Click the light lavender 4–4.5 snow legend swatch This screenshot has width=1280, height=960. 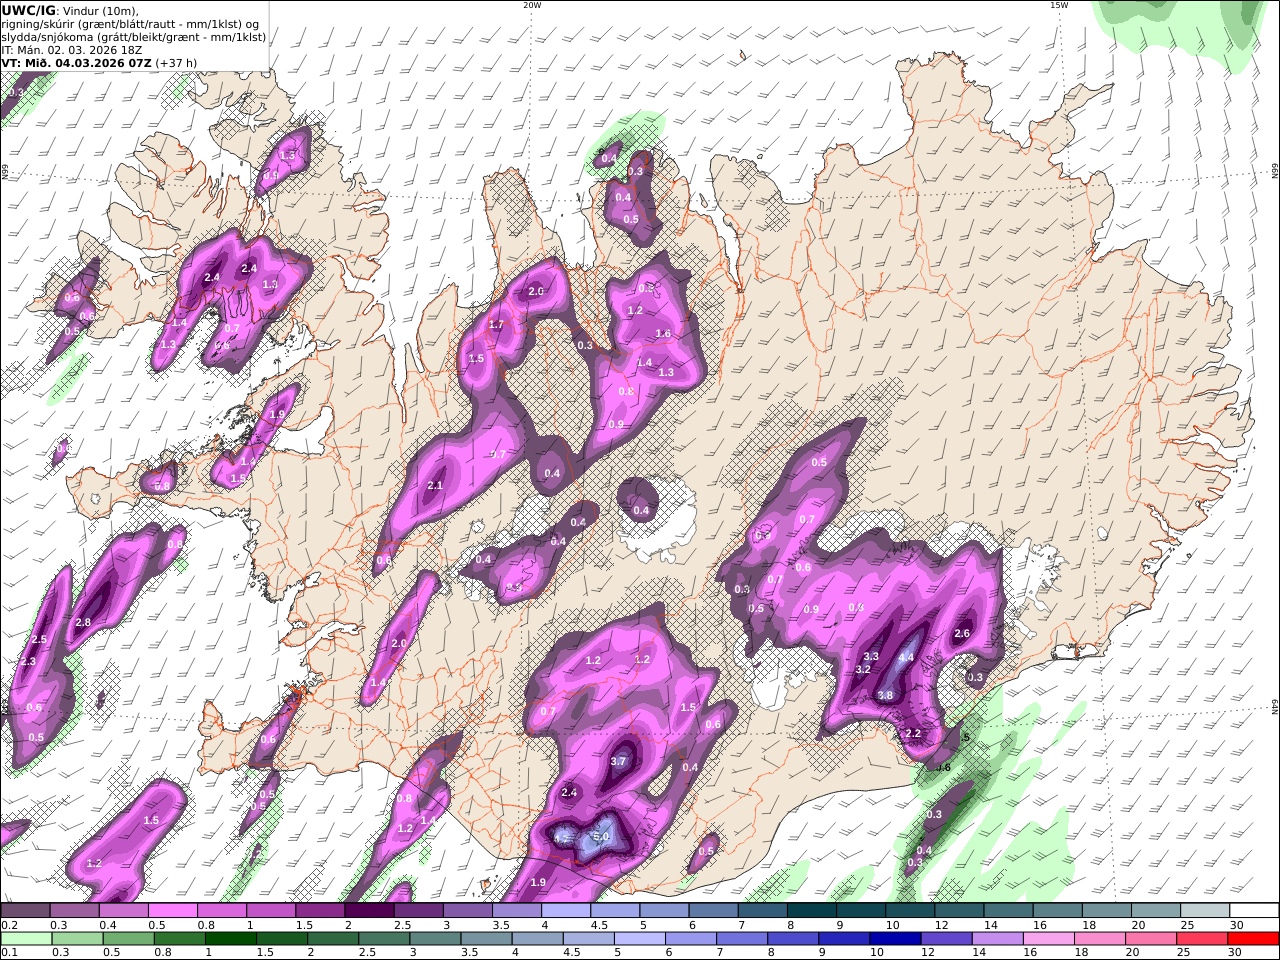[x=565, y=911]
